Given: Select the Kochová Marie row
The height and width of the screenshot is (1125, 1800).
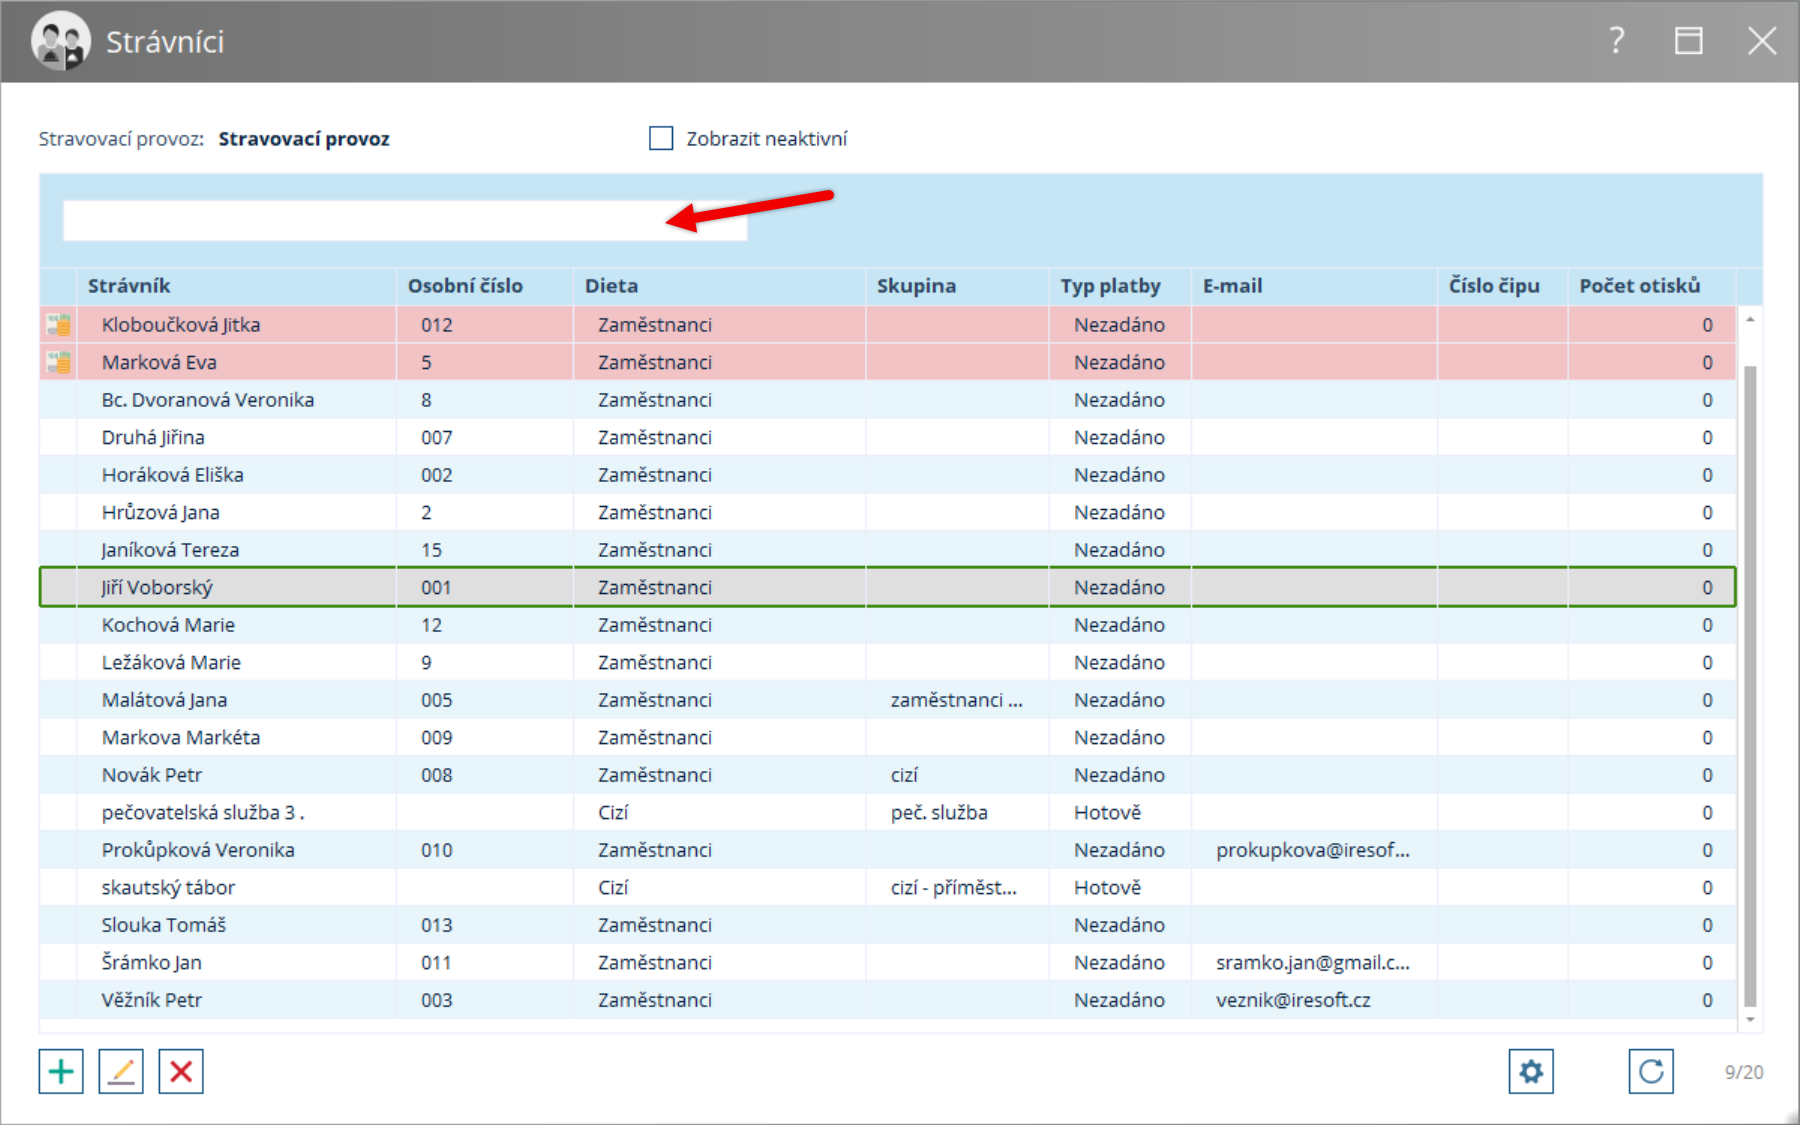Looking at the screenshot, I should pyautogui.click(x=888, y=624).
